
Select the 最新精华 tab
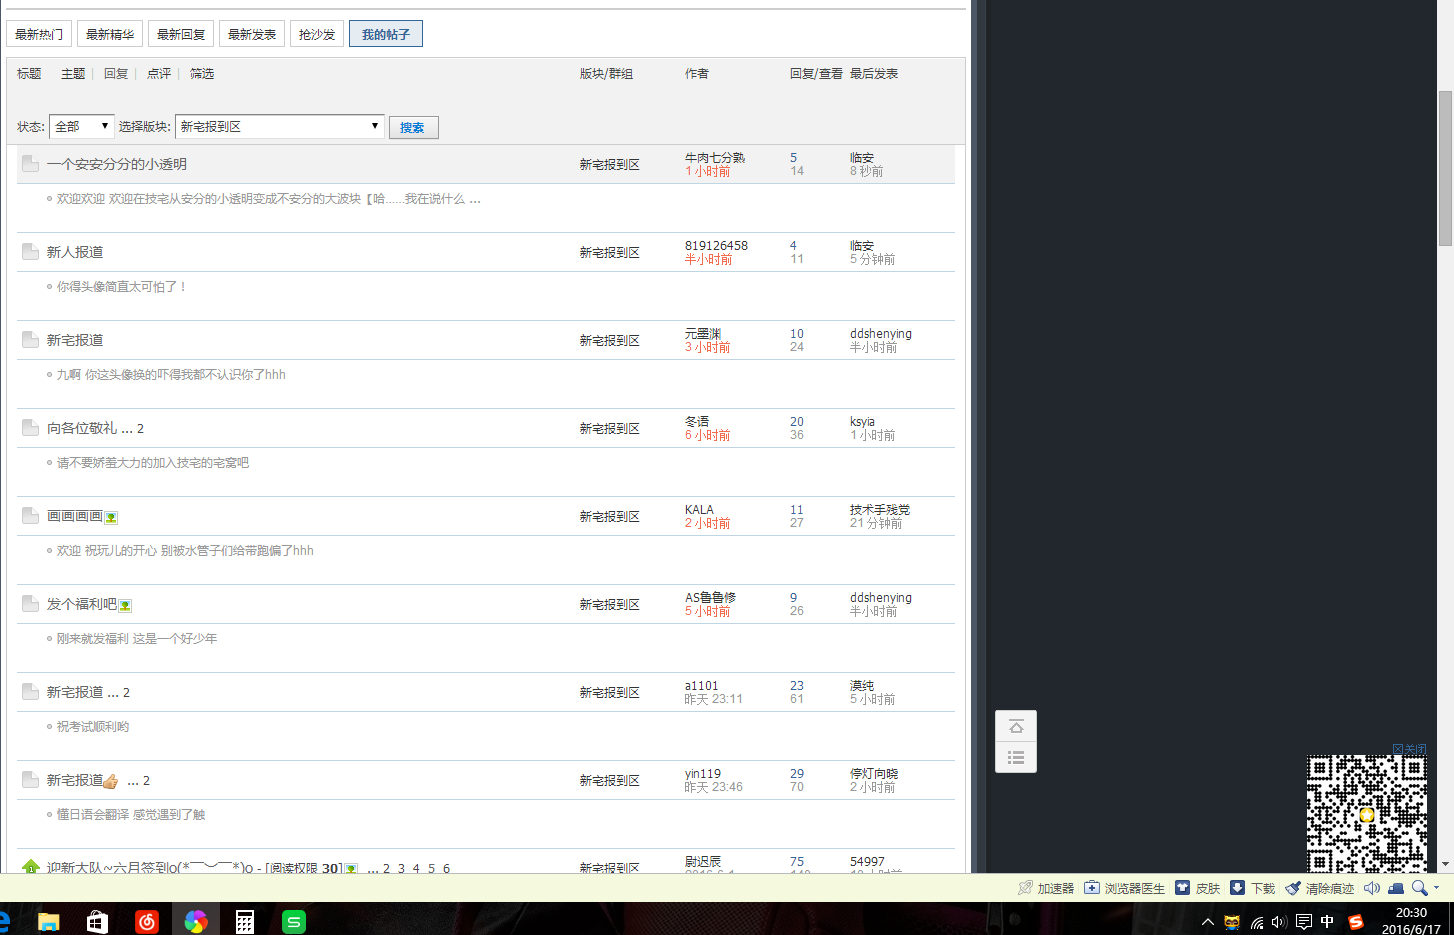point(110,34)
